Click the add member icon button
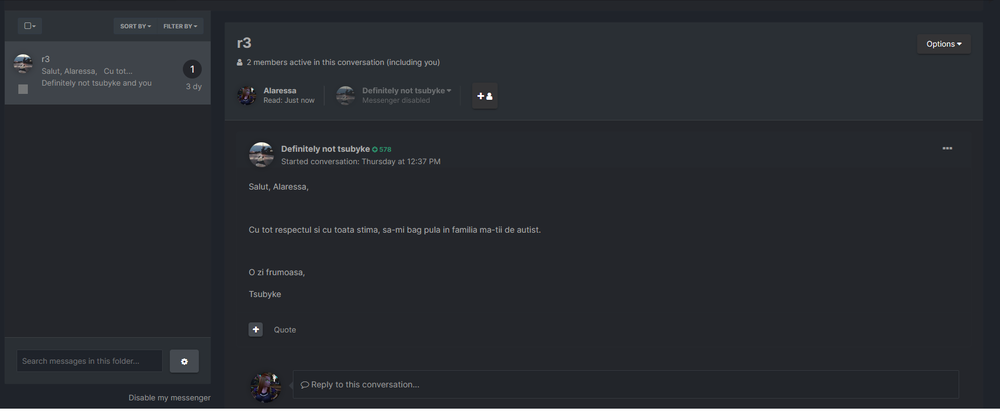Screen dimensions: 1000x411 click(x=485, y=96)
